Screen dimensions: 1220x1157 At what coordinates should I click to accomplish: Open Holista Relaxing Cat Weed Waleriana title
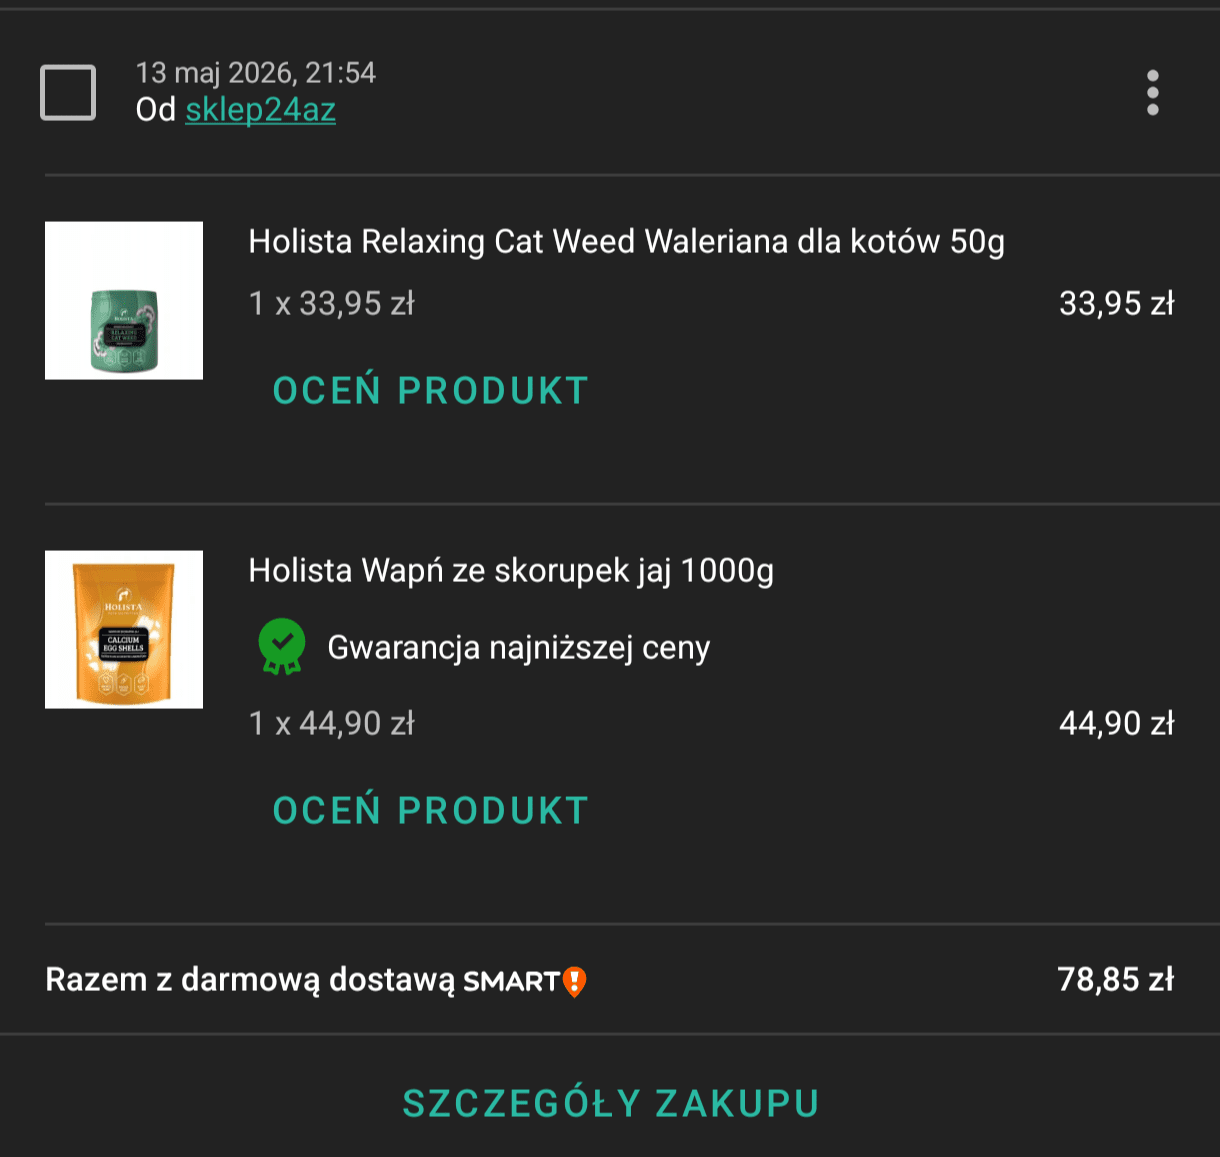pyautogui.click(x=626, y=242)
